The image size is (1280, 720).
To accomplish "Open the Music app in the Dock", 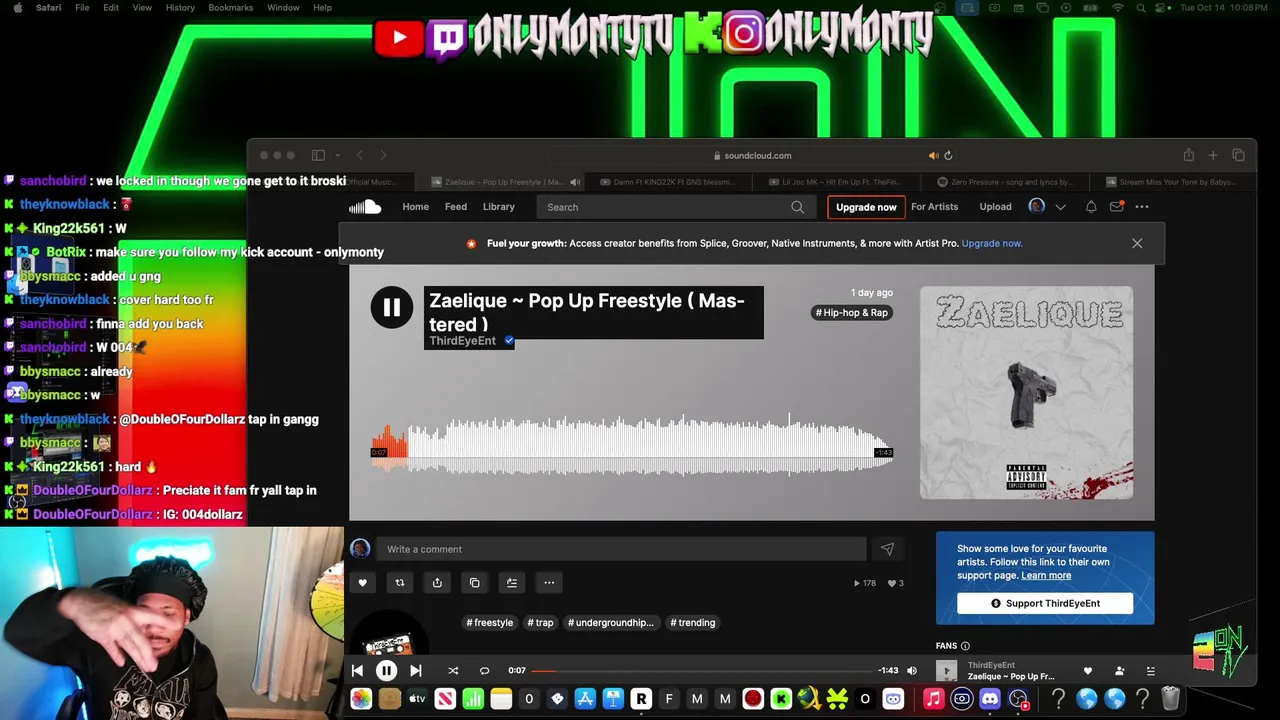I will click(933, 699).
